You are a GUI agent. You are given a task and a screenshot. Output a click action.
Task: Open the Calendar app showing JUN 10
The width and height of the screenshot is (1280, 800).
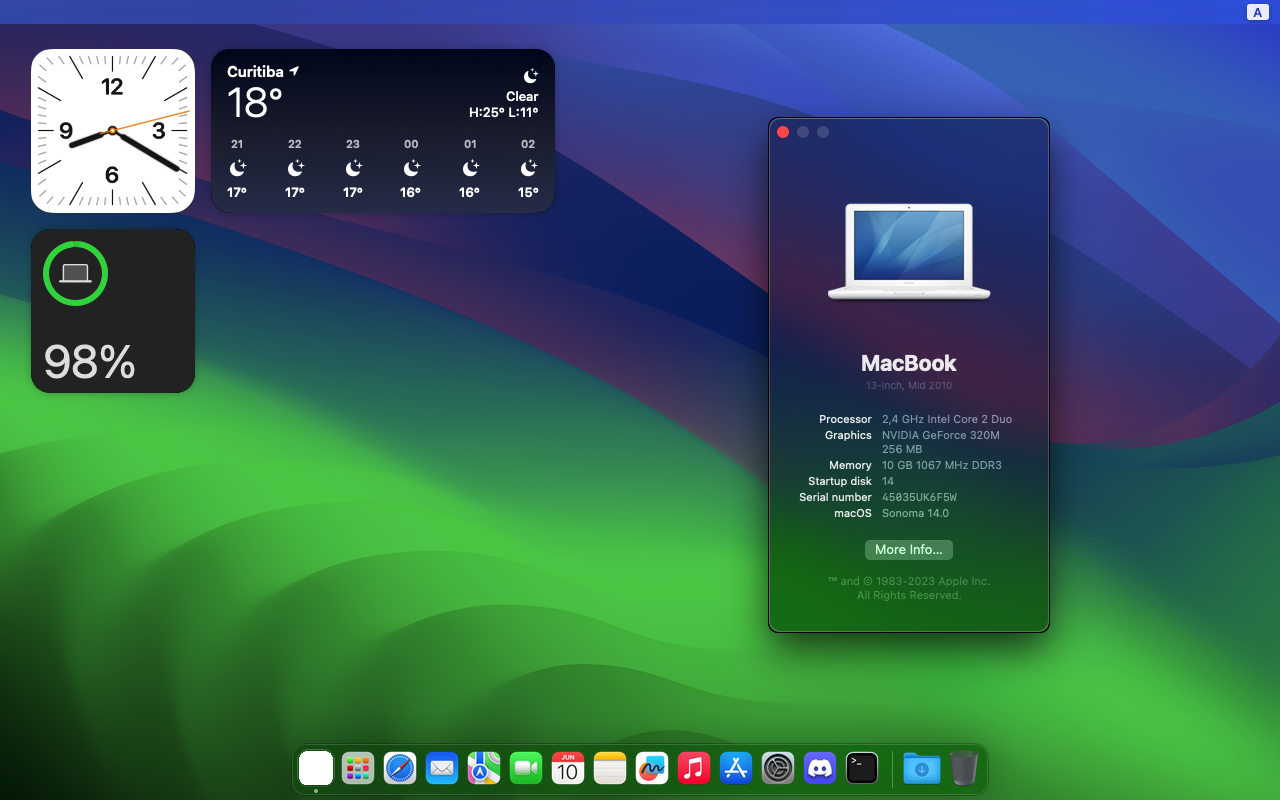[x=568, y=768]
